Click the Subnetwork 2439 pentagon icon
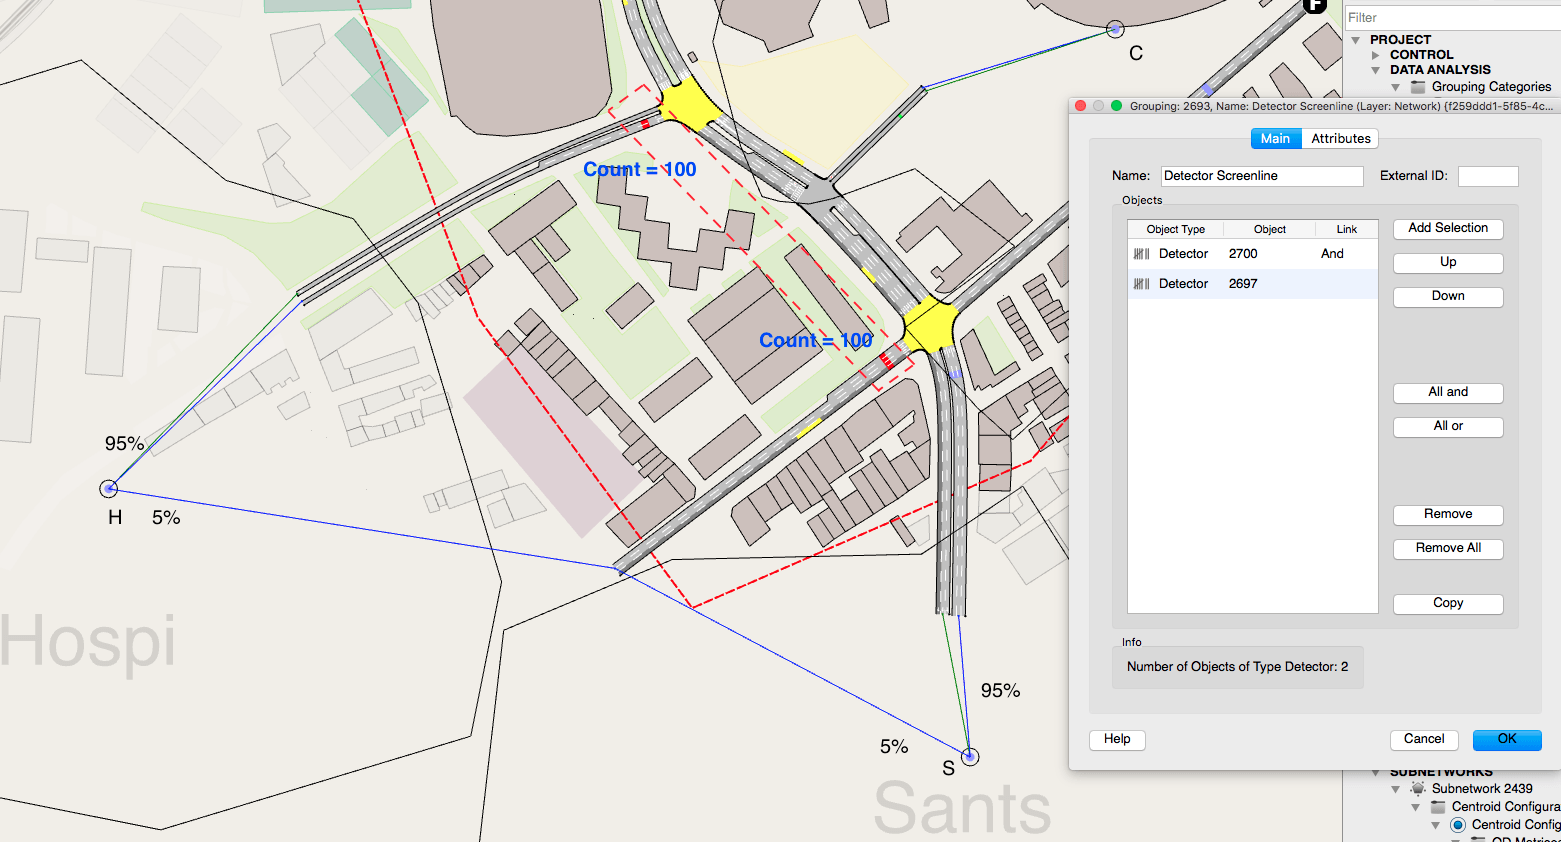Screen dimensions: 1561x842 (x=1418, y=789)
